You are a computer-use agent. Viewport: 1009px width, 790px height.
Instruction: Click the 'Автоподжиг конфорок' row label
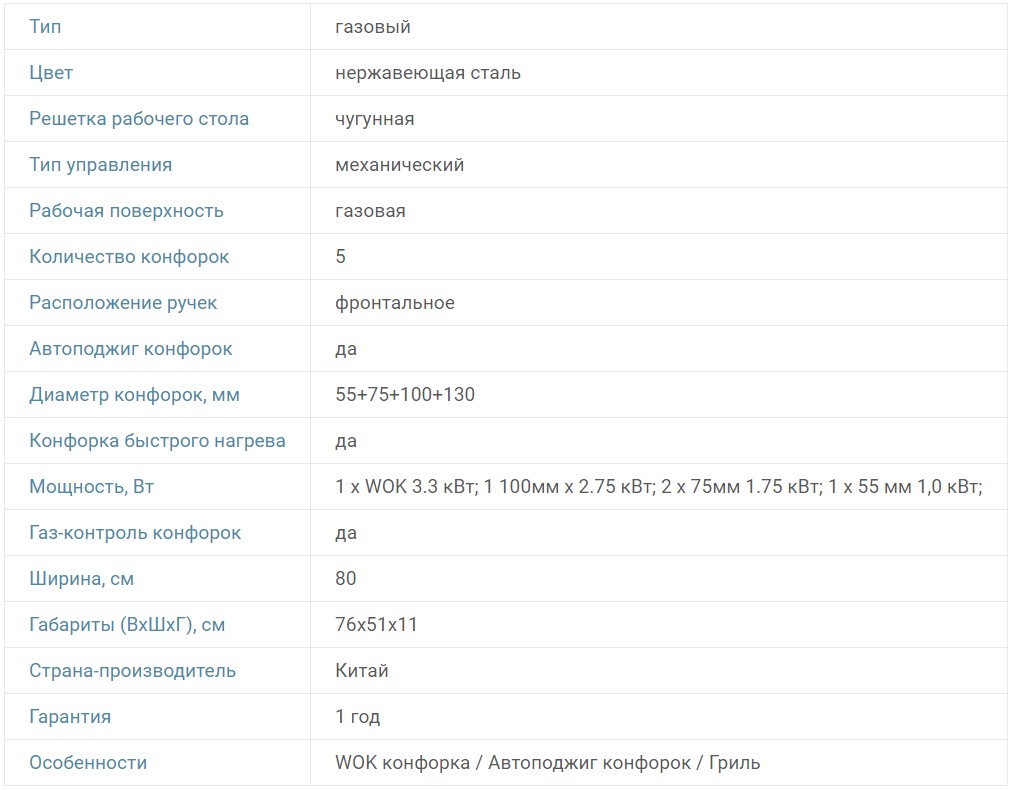[131, 349]
